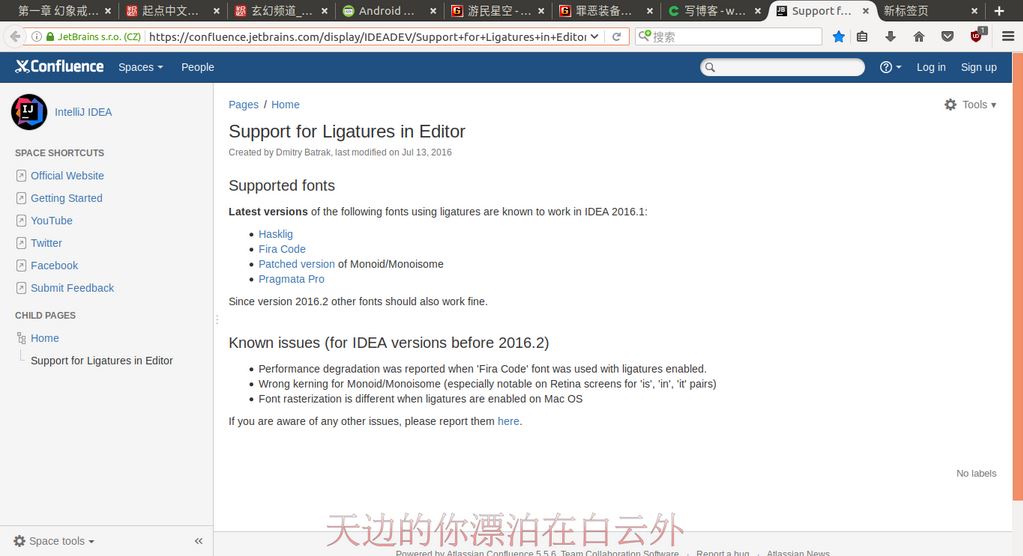Image resolution: width=1023 pixels, height=556 pixels.
Task: Click the Firefox back arrow button
Action: (x=14, y=37)
